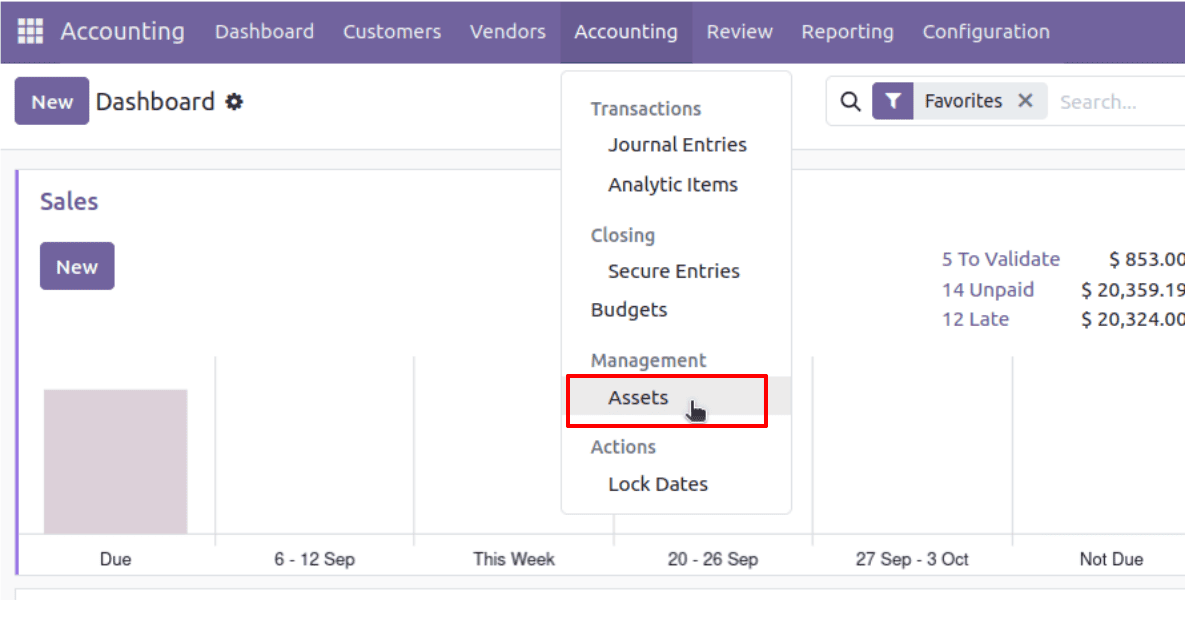Open the Configuration menu

tap(986, 32)
